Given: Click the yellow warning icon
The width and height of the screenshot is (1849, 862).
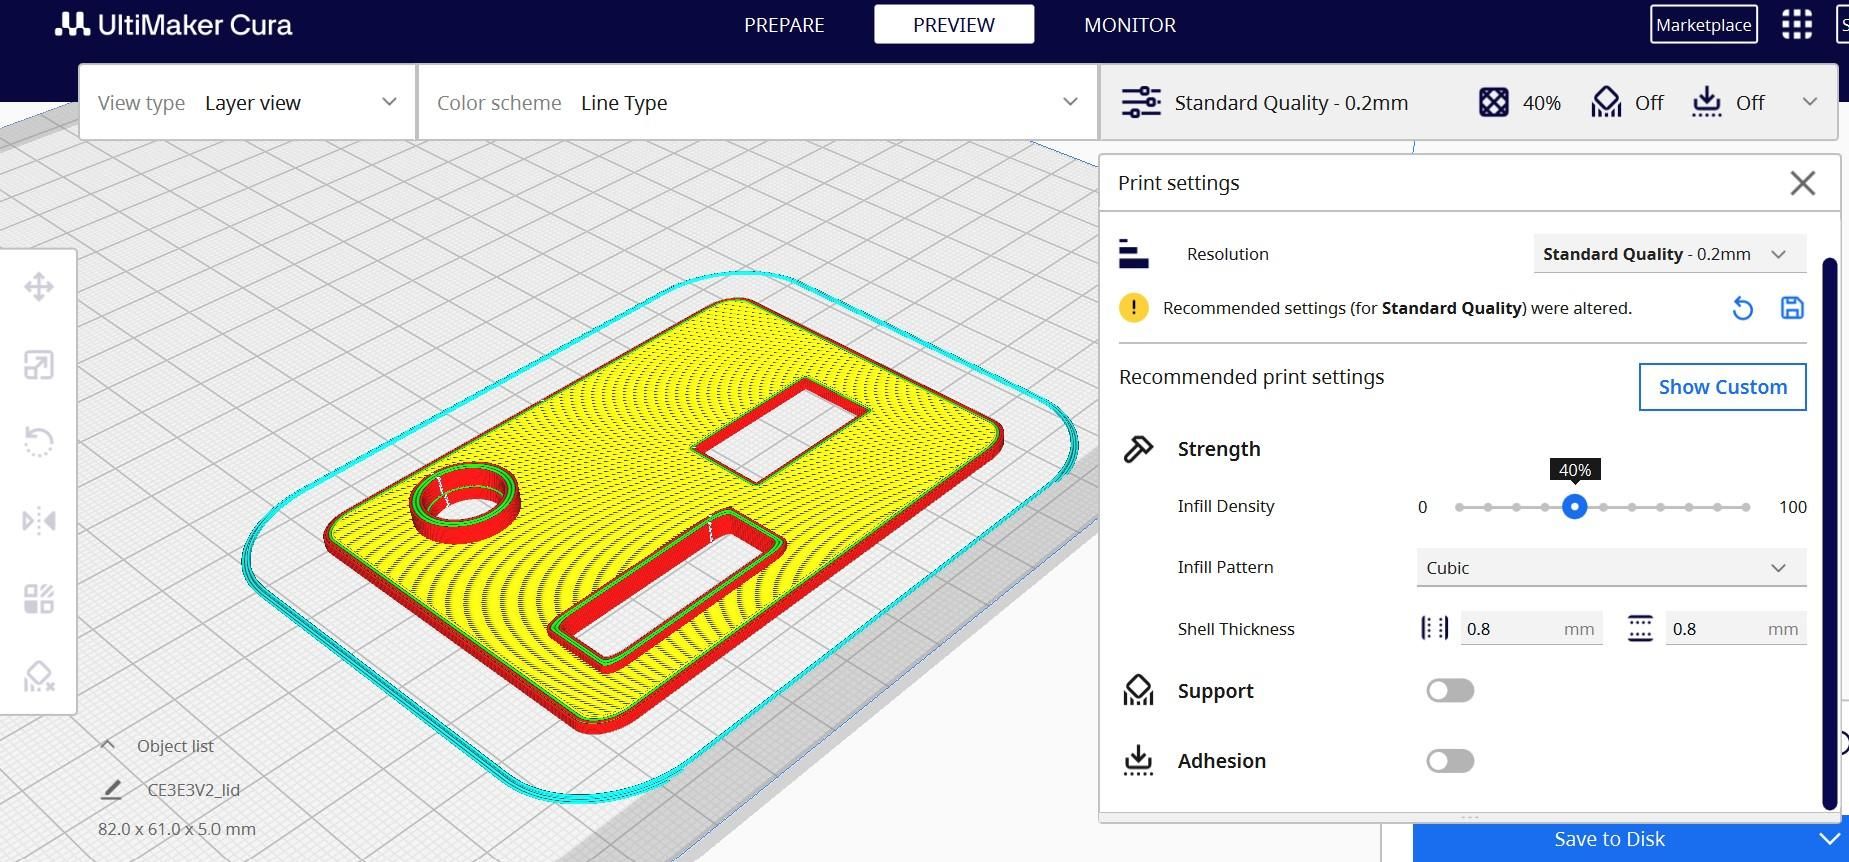Looking at the screenshot, I should (1133, 308).
